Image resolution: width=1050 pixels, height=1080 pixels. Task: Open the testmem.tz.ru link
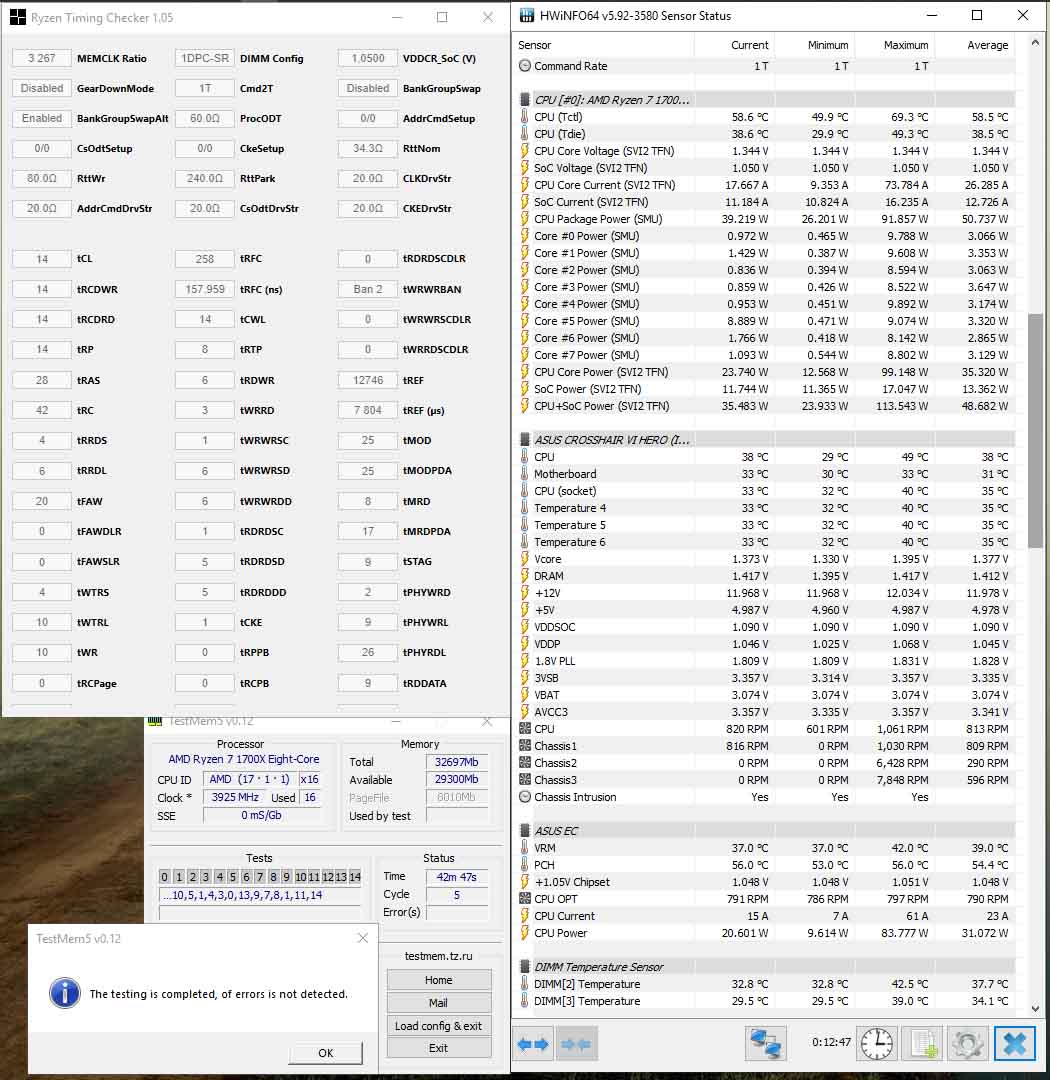tap(439, 956)
